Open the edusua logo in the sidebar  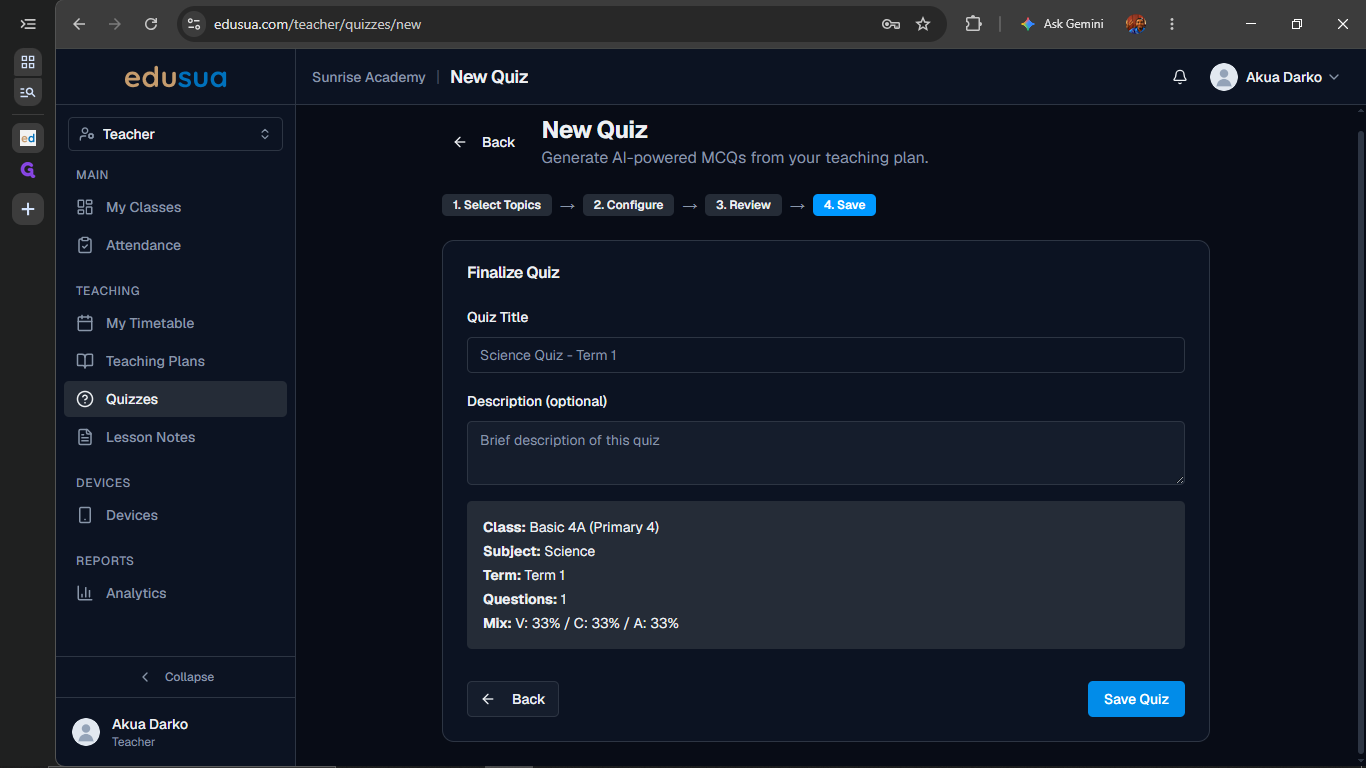(176, 77)
